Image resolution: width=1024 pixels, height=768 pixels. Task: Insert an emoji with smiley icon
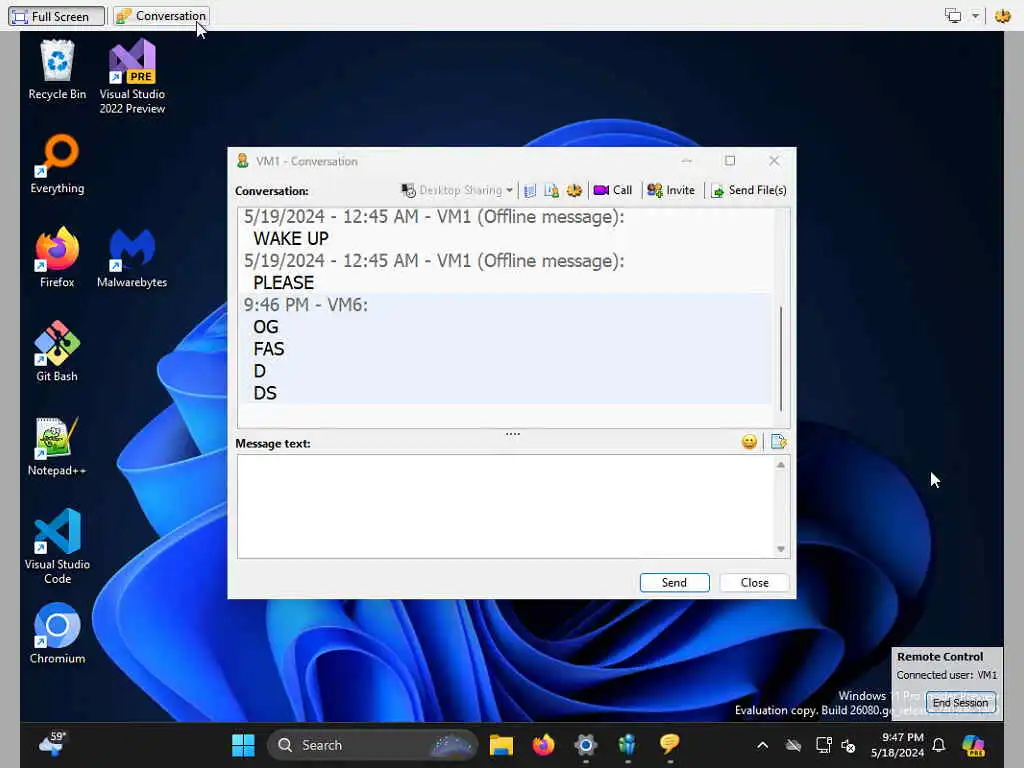(x=749, y=442)
